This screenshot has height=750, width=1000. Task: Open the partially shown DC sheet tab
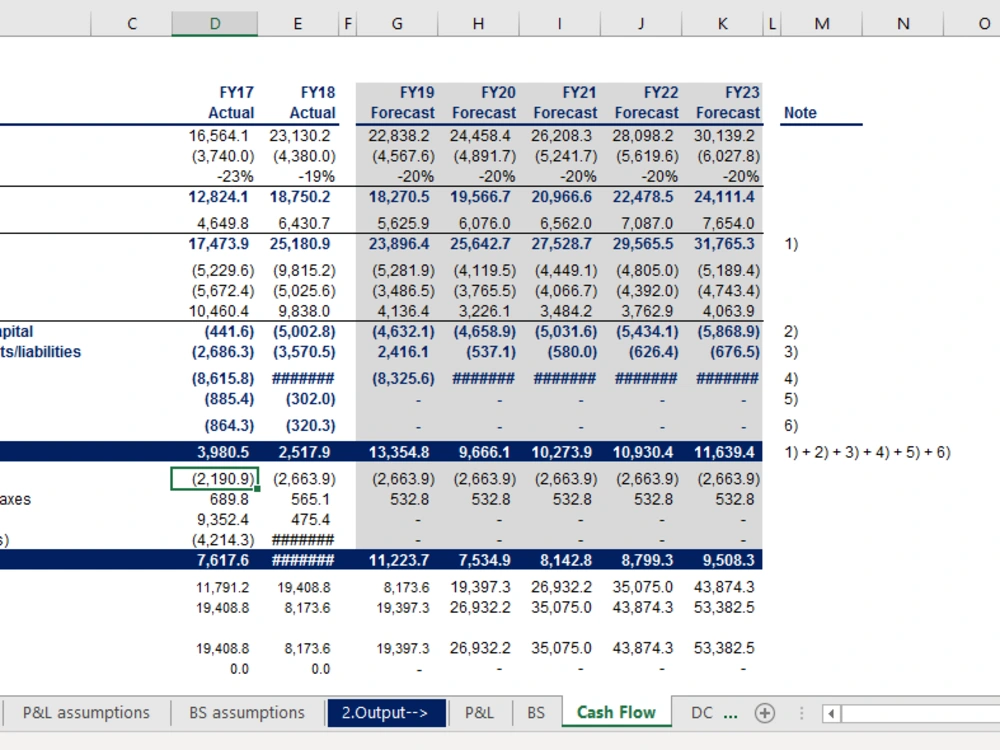pos(702,712)
